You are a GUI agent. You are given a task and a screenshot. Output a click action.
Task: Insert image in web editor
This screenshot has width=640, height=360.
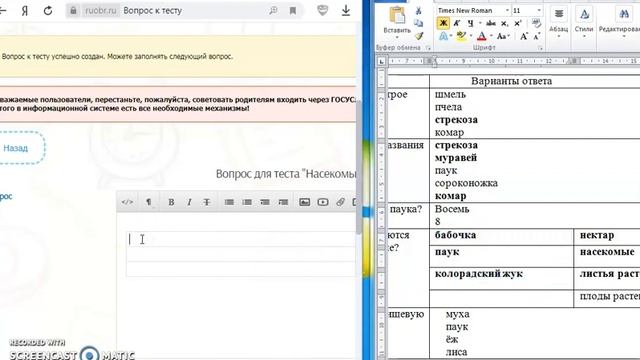(304, 202)
